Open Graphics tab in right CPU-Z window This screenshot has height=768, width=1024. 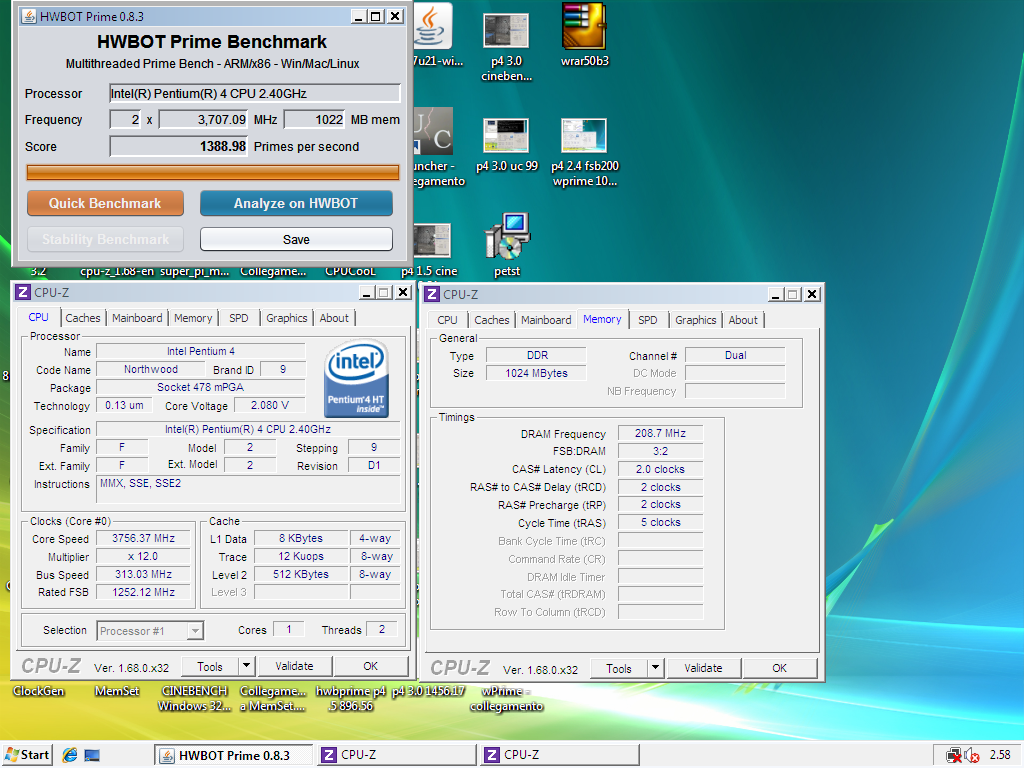coord(696,320)
